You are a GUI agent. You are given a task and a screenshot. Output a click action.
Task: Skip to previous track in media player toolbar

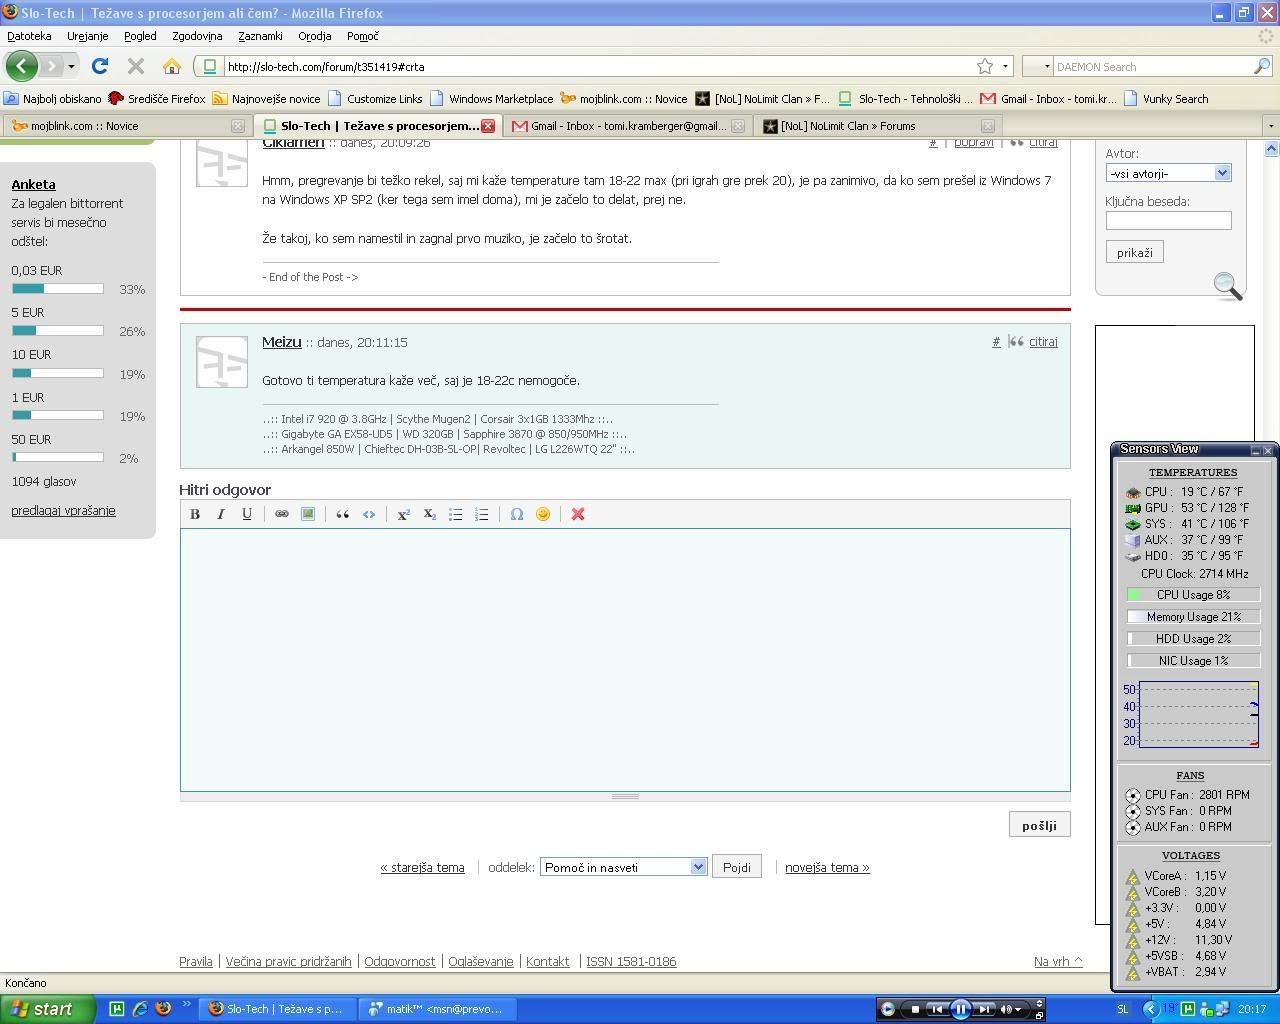(937, 1009)
